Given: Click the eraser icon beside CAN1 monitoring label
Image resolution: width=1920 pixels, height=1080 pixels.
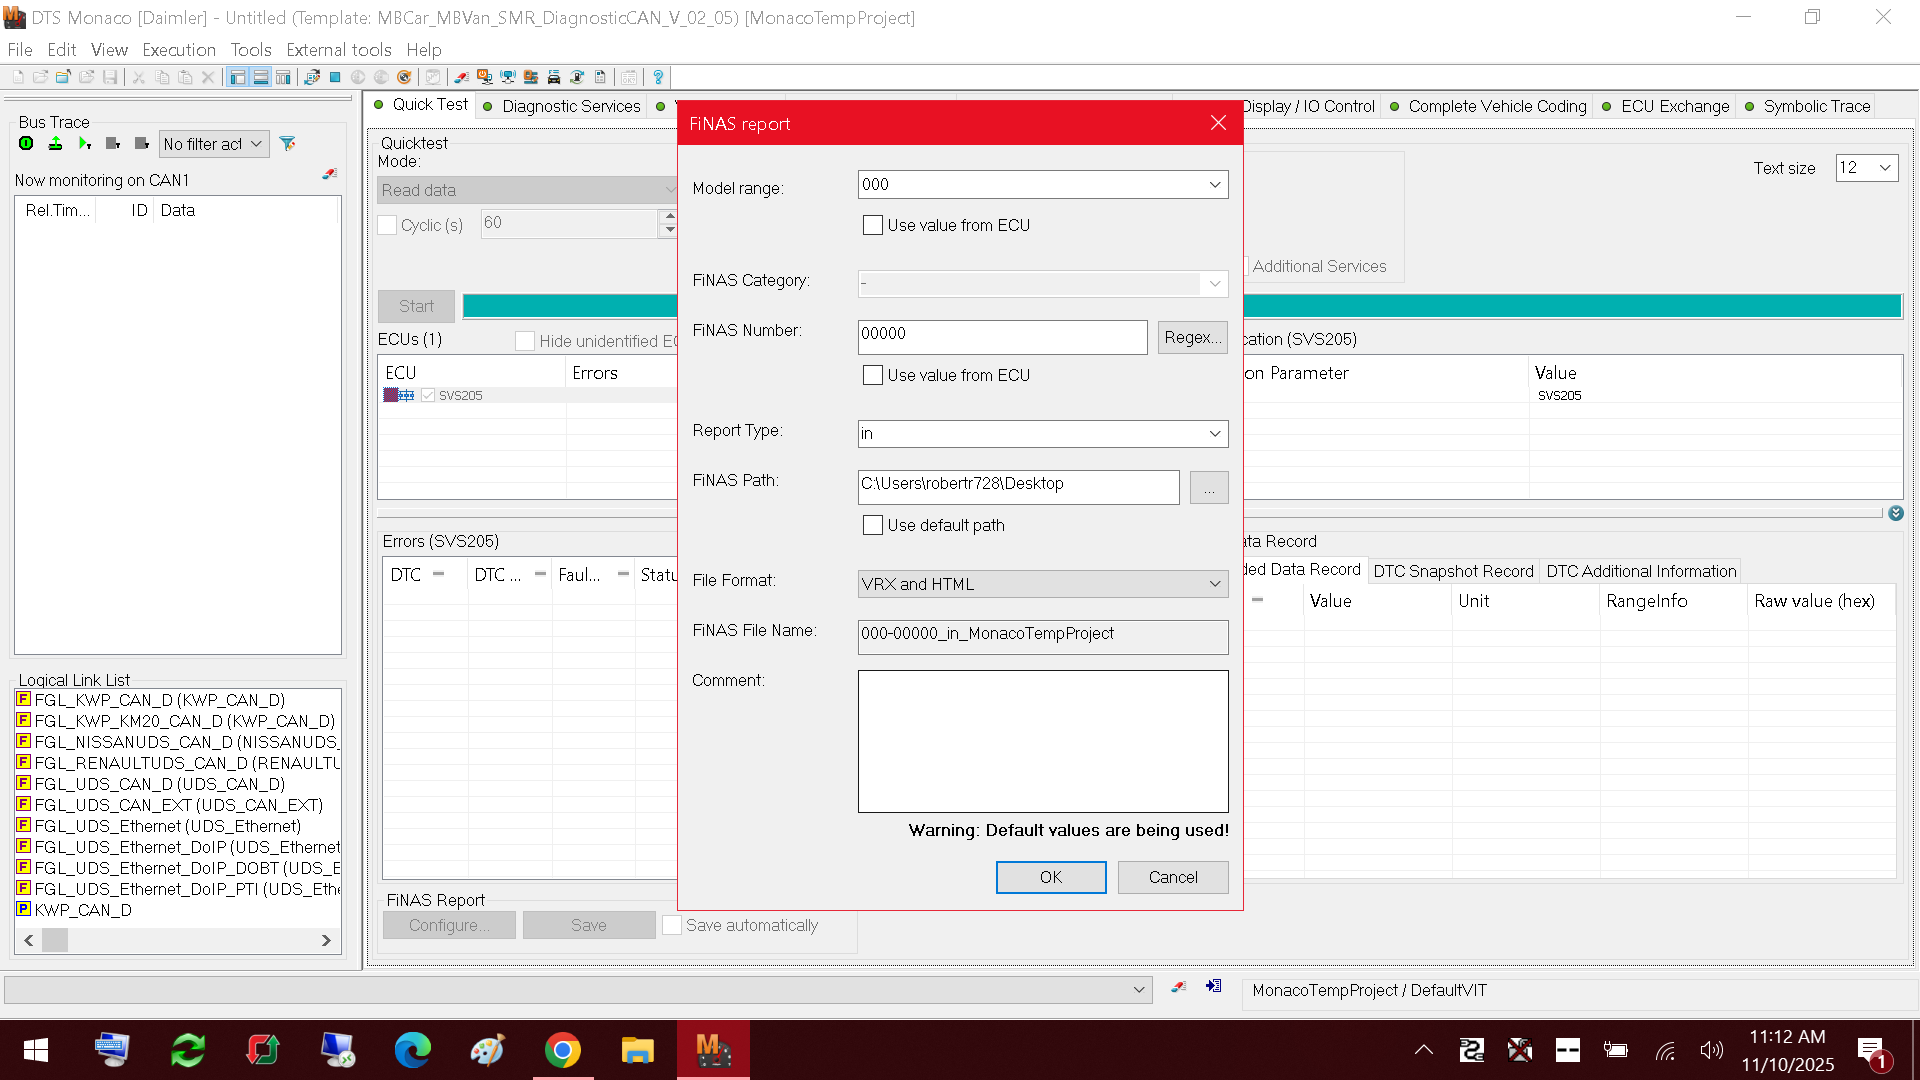Looking at the screenshot, I should [x=329, y=174].
